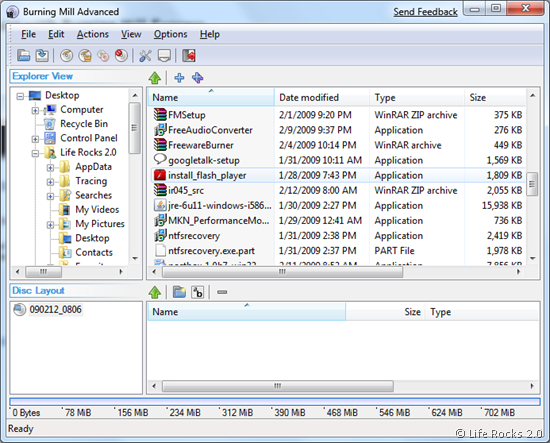The width and height of the screenshot is (550, 443).
Task: Open the Help menu
Action: pyautogui.click(x=210, y=34)
